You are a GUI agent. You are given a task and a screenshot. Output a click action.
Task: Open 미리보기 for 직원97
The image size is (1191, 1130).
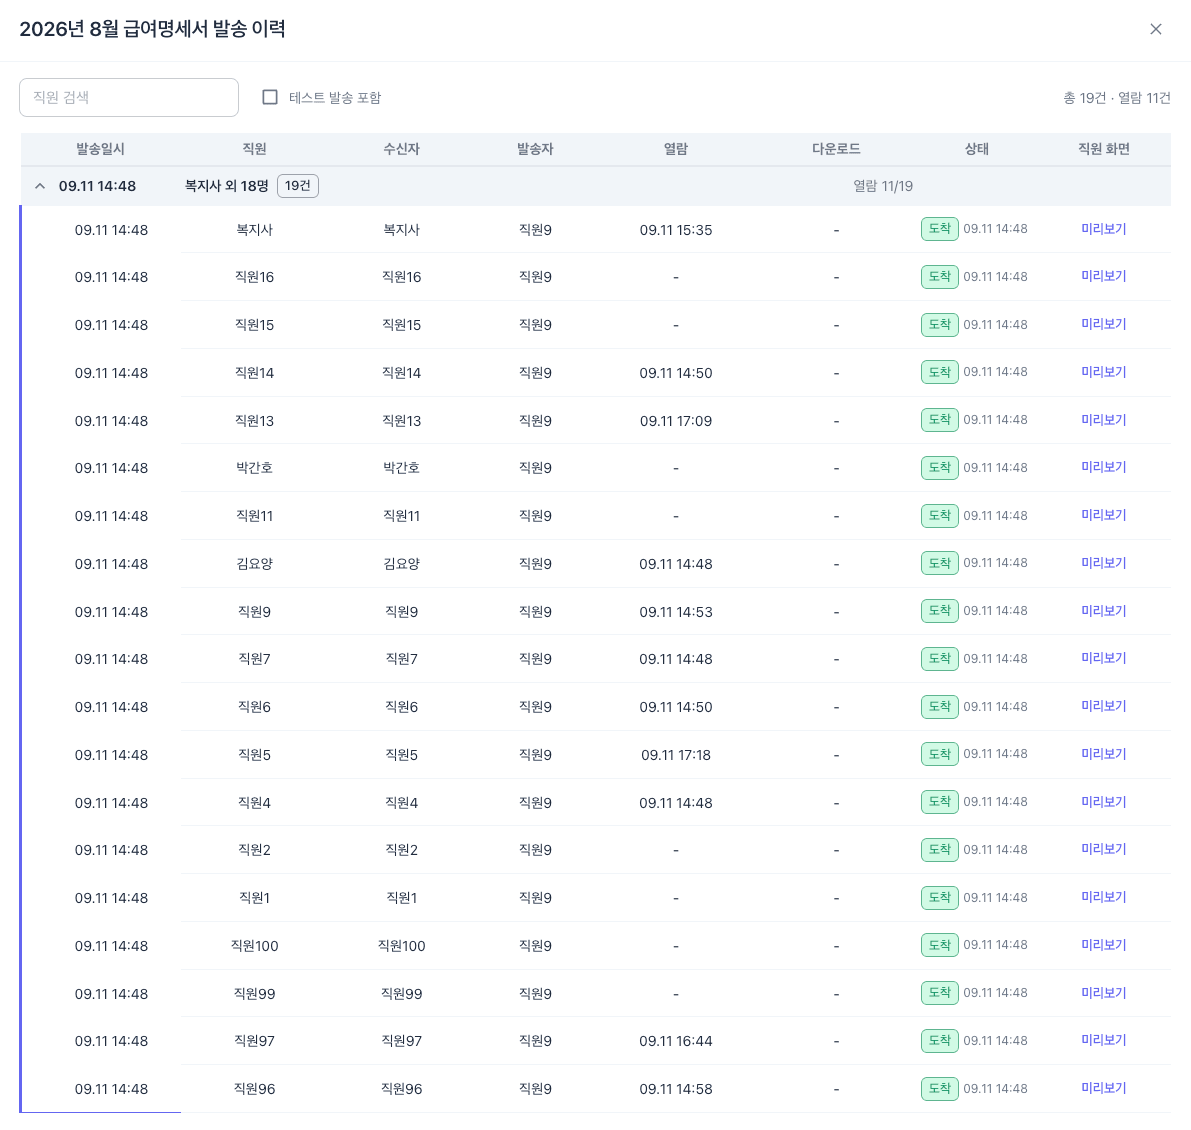[x=1104, y=1040]
